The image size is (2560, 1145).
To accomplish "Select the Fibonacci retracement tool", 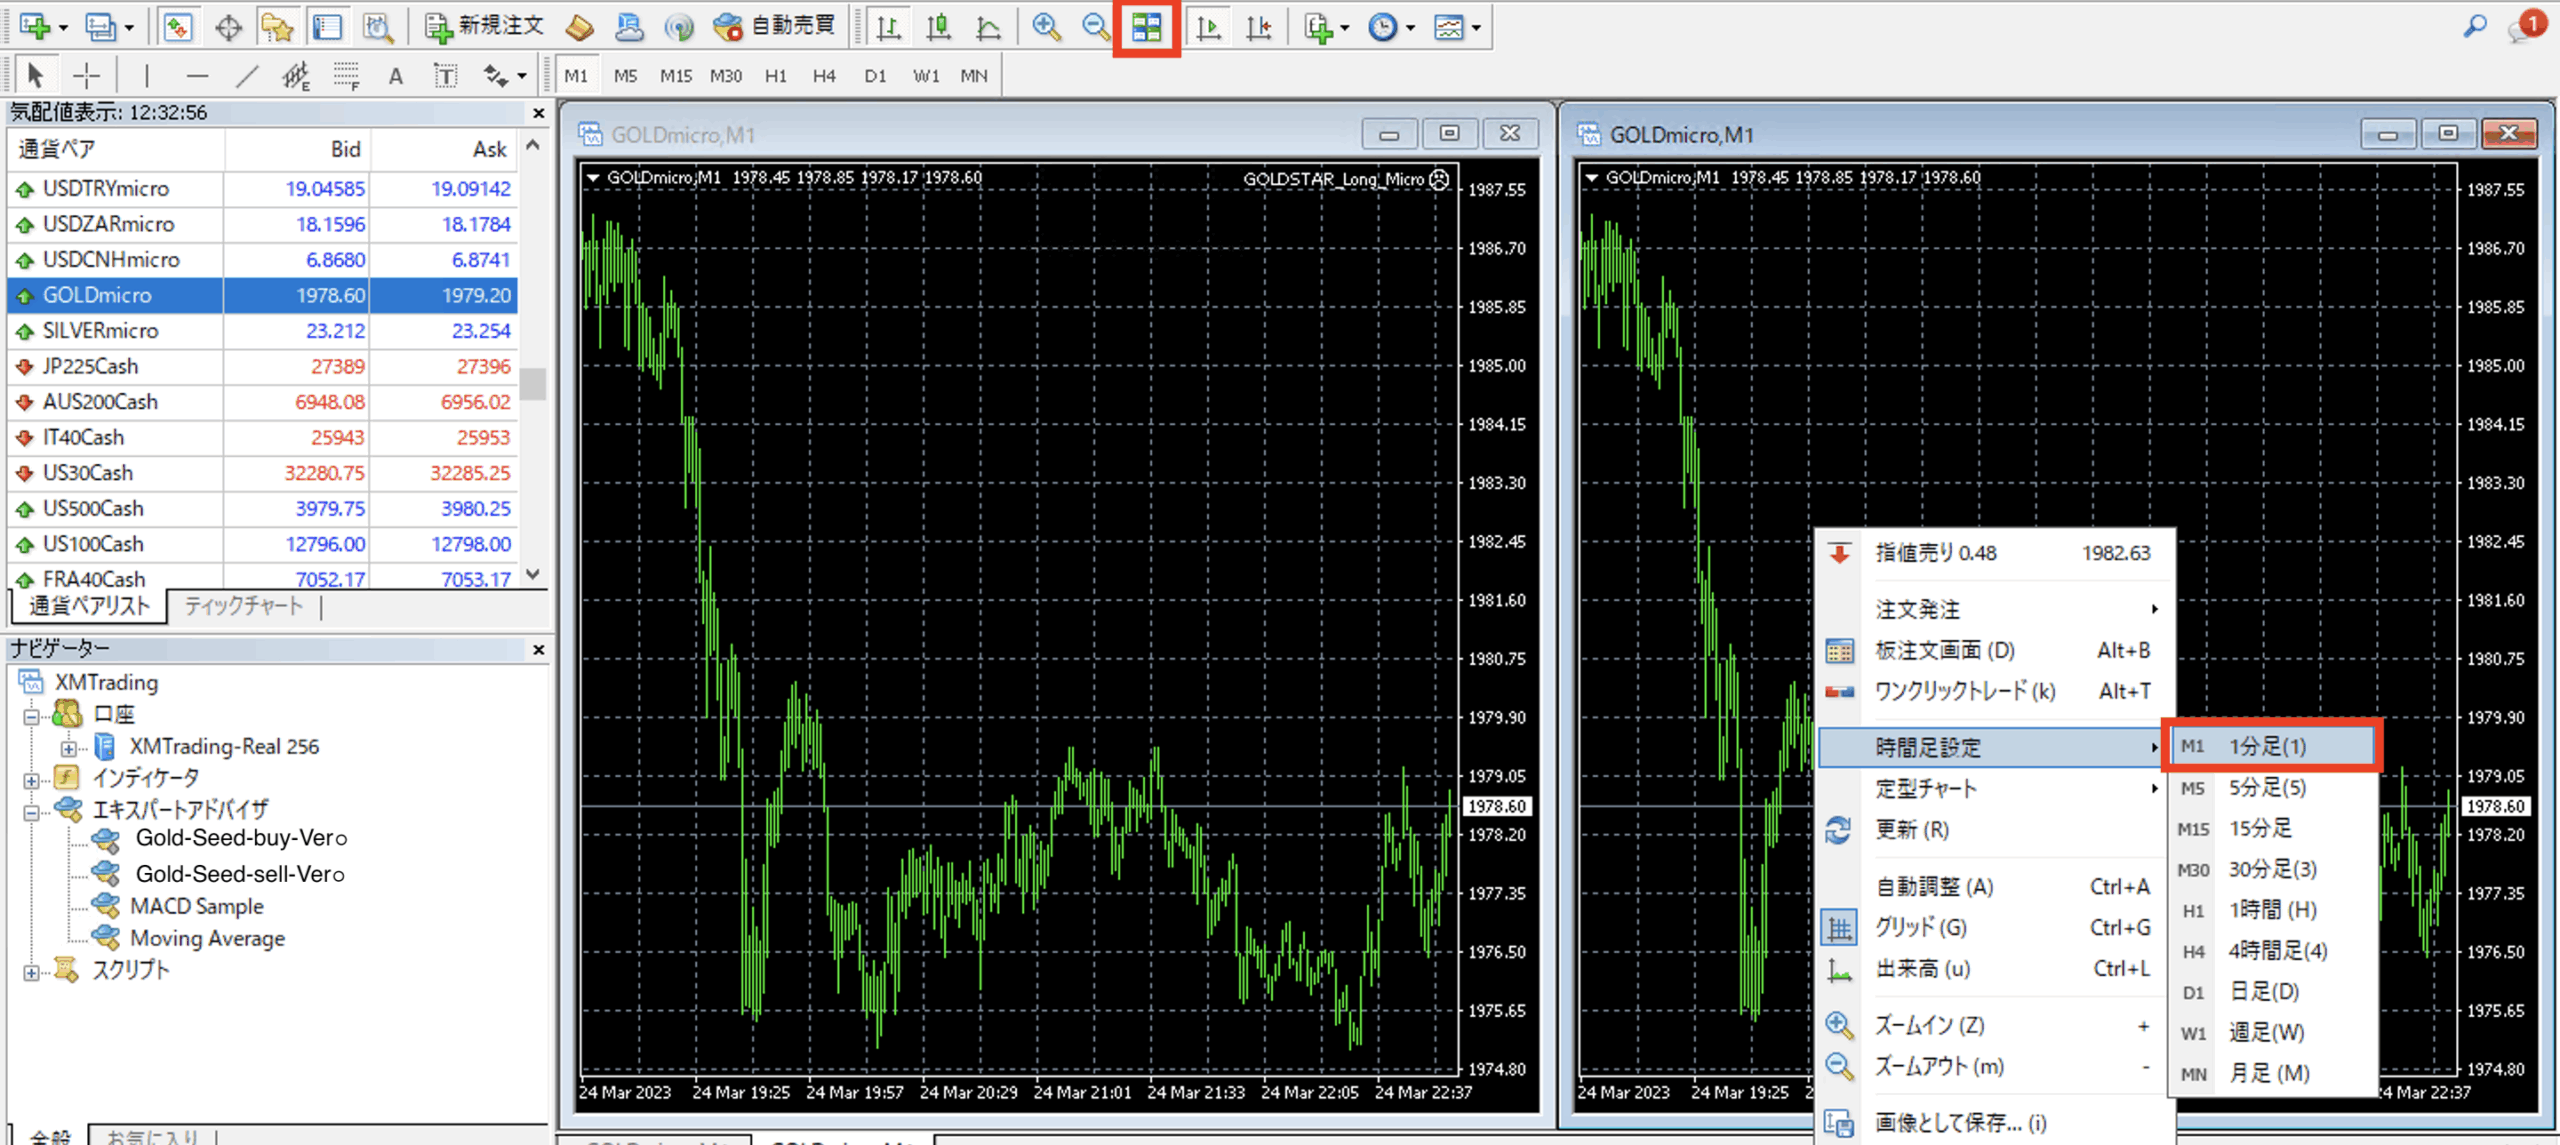I will tap(347, 75).
